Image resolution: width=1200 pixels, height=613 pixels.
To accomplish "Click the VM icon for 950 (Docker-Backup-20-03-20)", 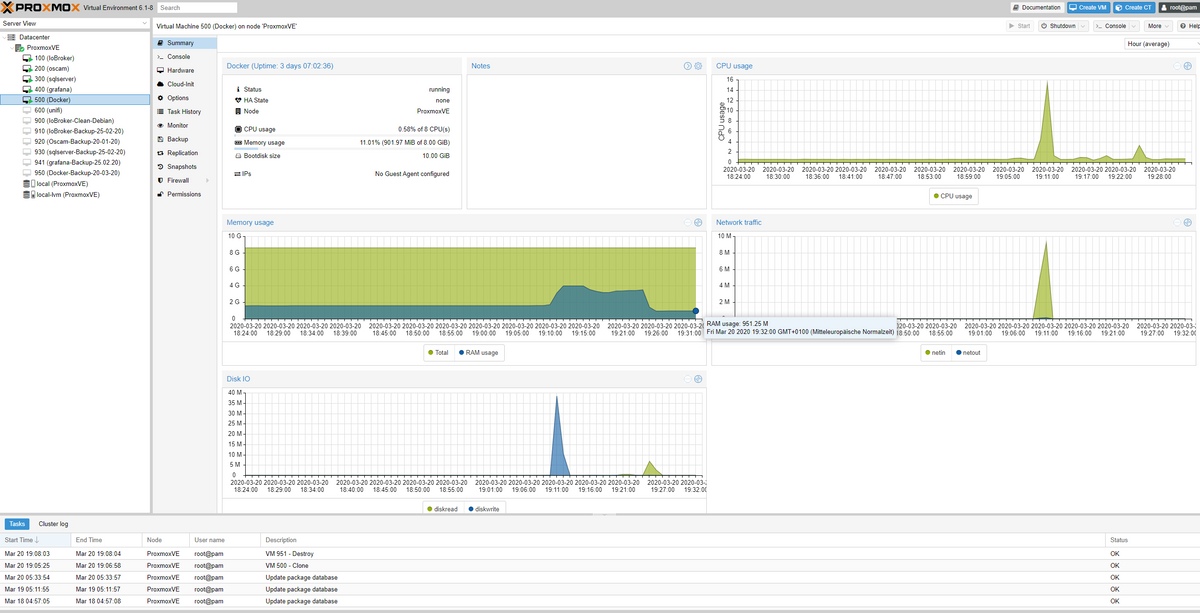I will 27,173.
